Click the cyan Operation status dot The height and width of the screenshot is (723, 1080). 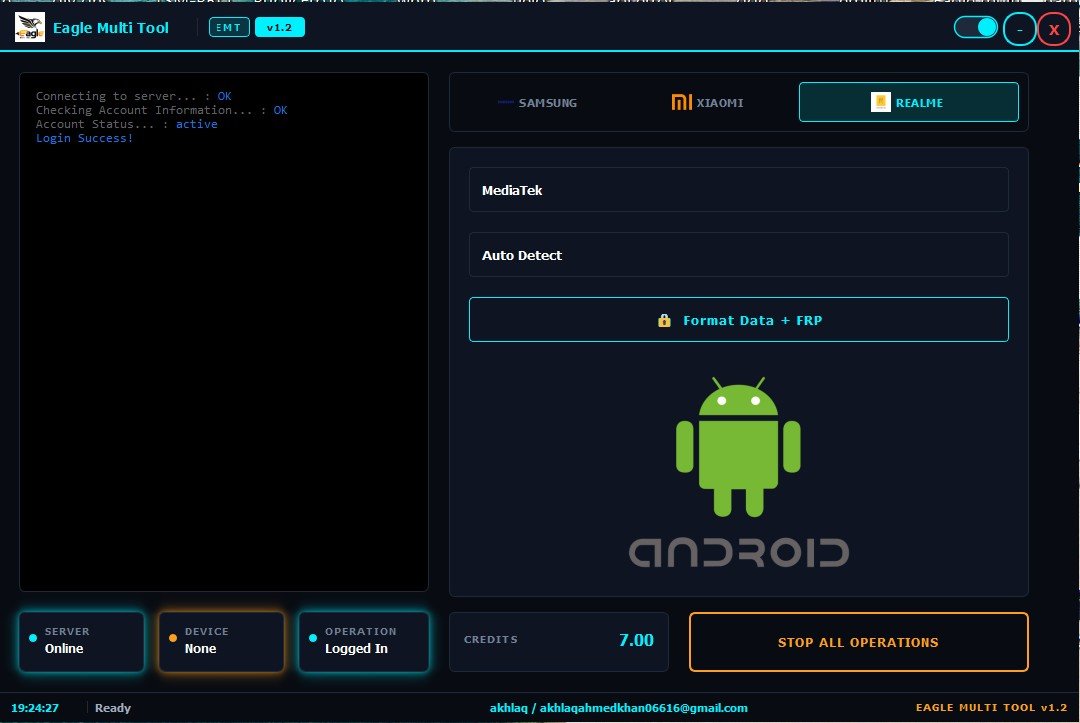(x=313, y=638)
